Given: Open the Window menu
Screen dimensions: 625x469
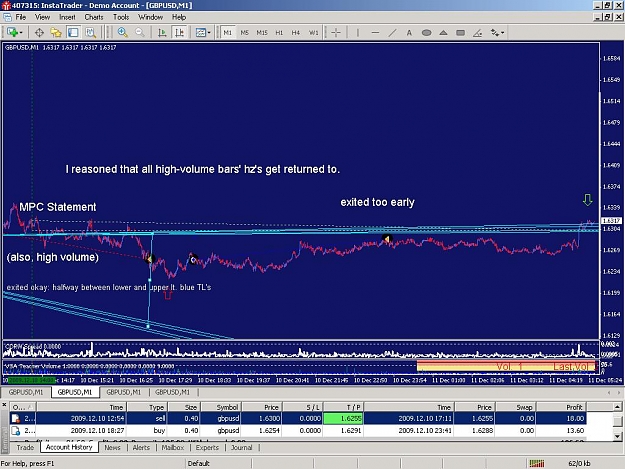Looking at the screenshot, I should [x=150, y=17].
